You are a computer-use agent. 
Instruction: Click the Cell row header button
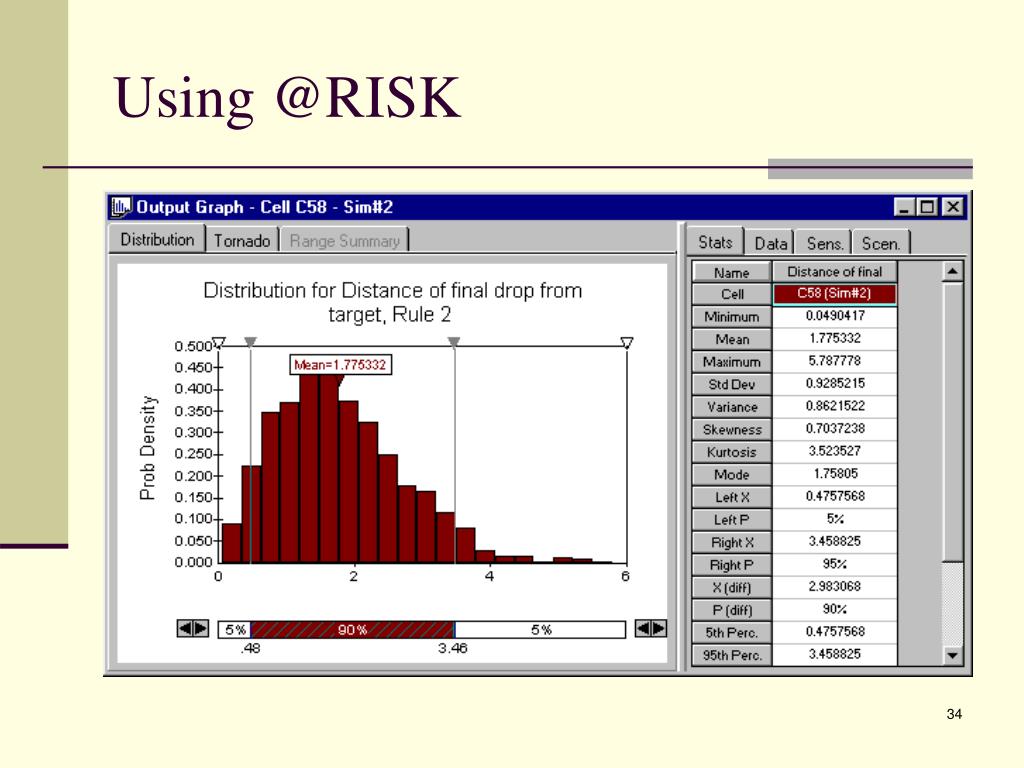coord(731,294)
